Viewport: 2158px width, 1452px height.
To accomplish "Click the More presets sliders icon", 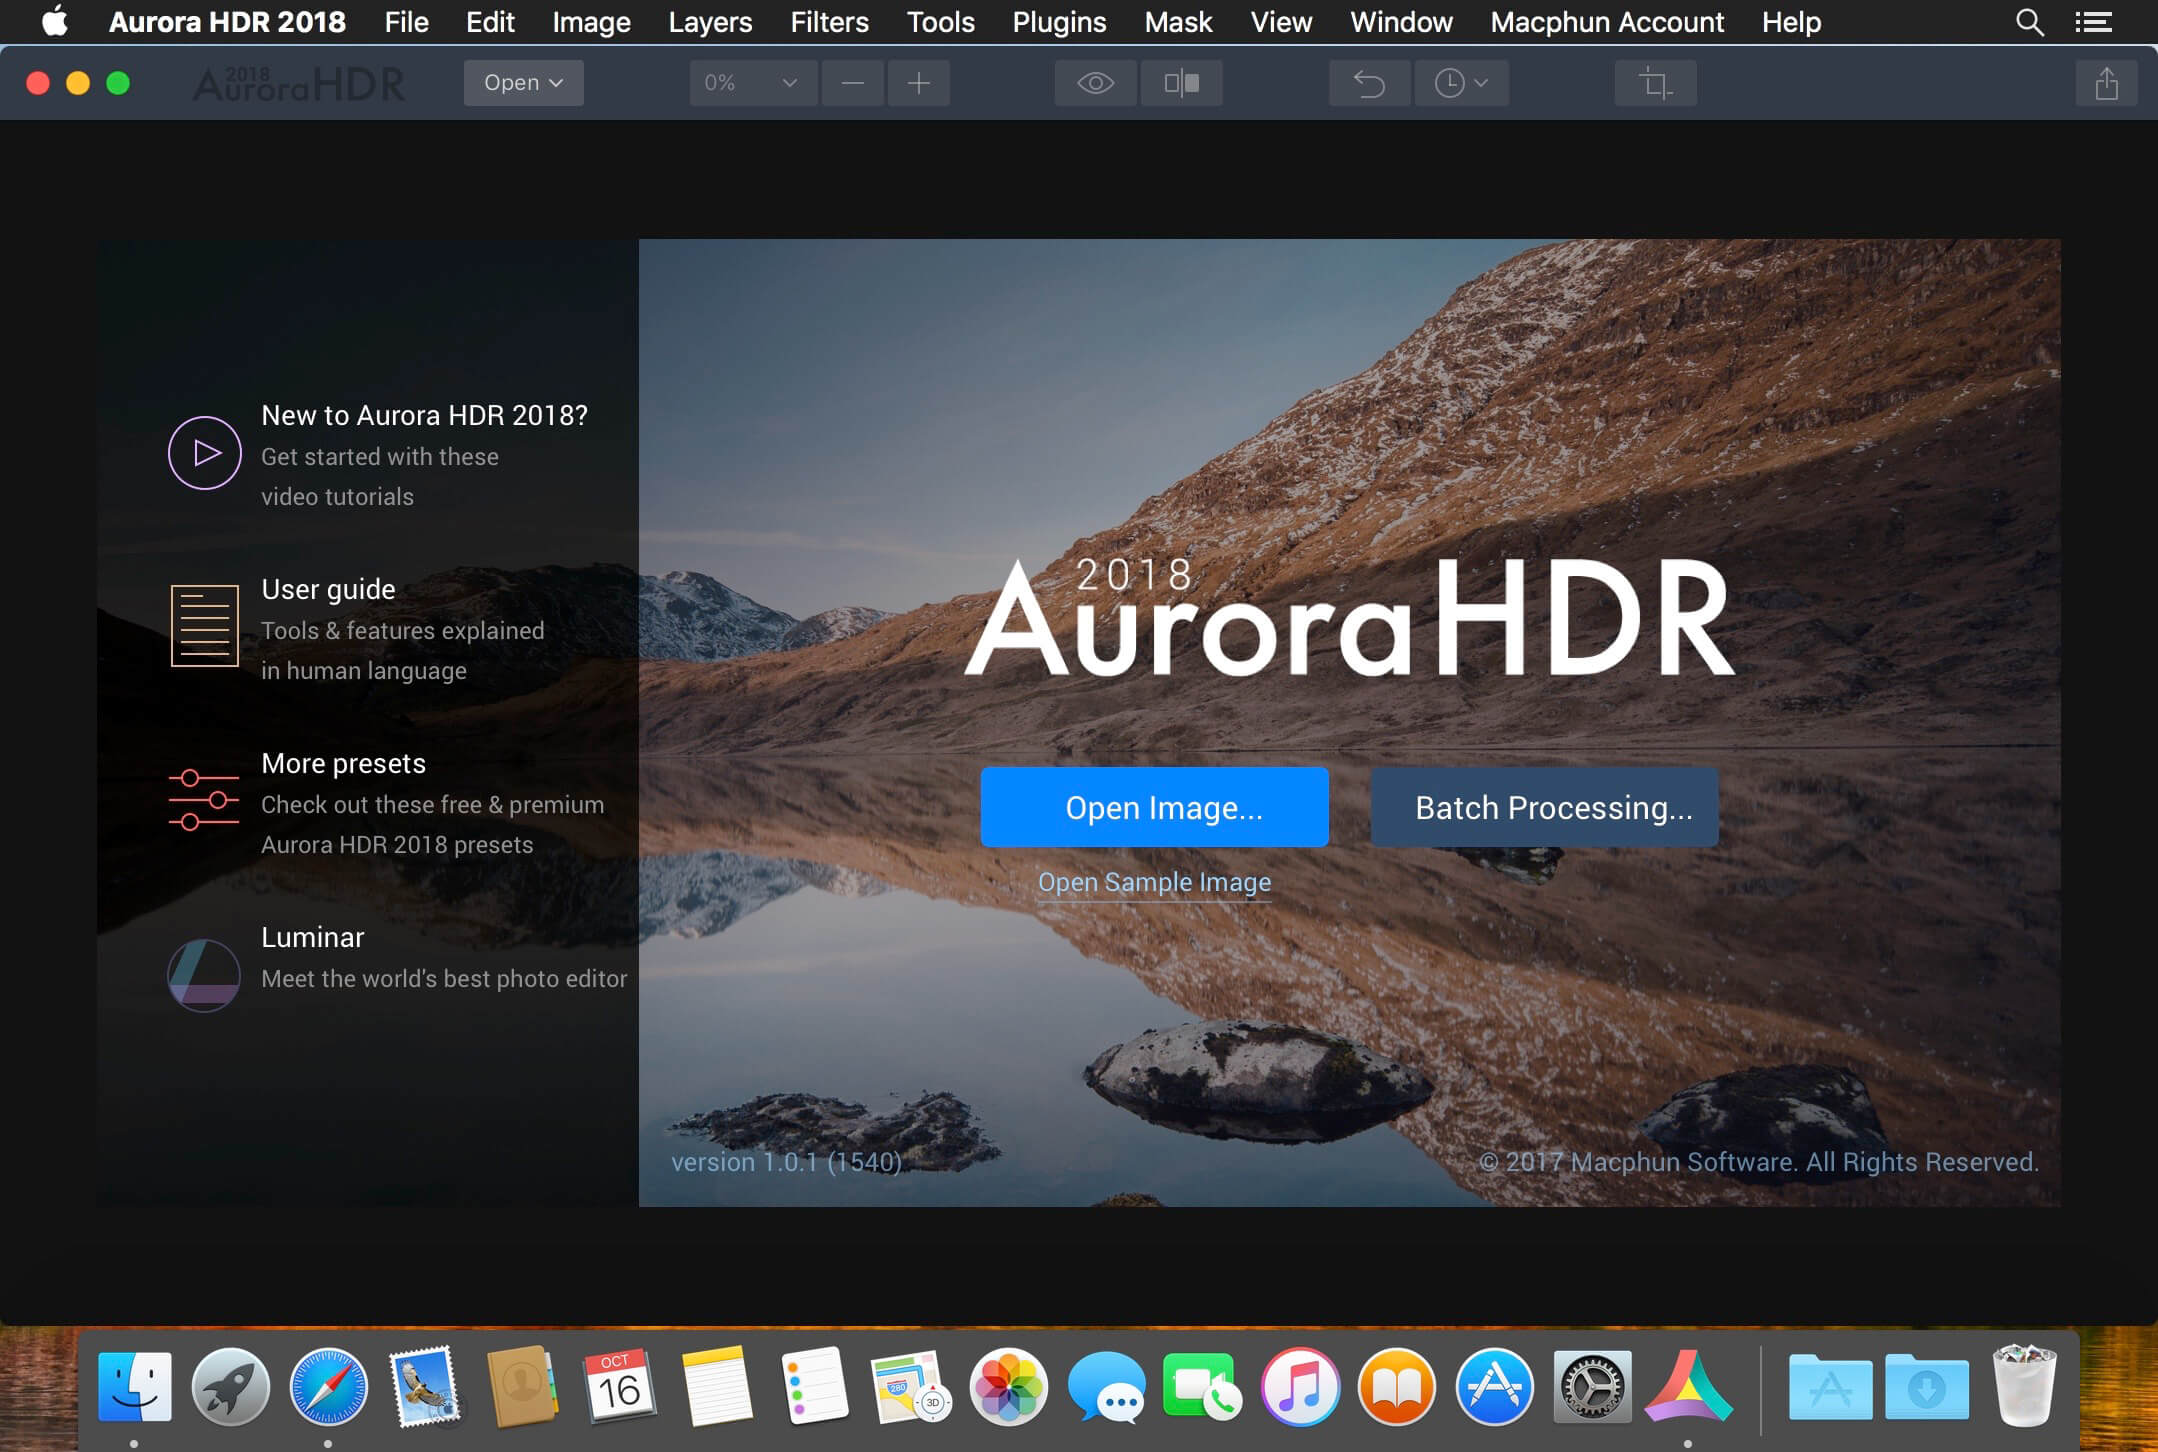I will click(204, 800).
